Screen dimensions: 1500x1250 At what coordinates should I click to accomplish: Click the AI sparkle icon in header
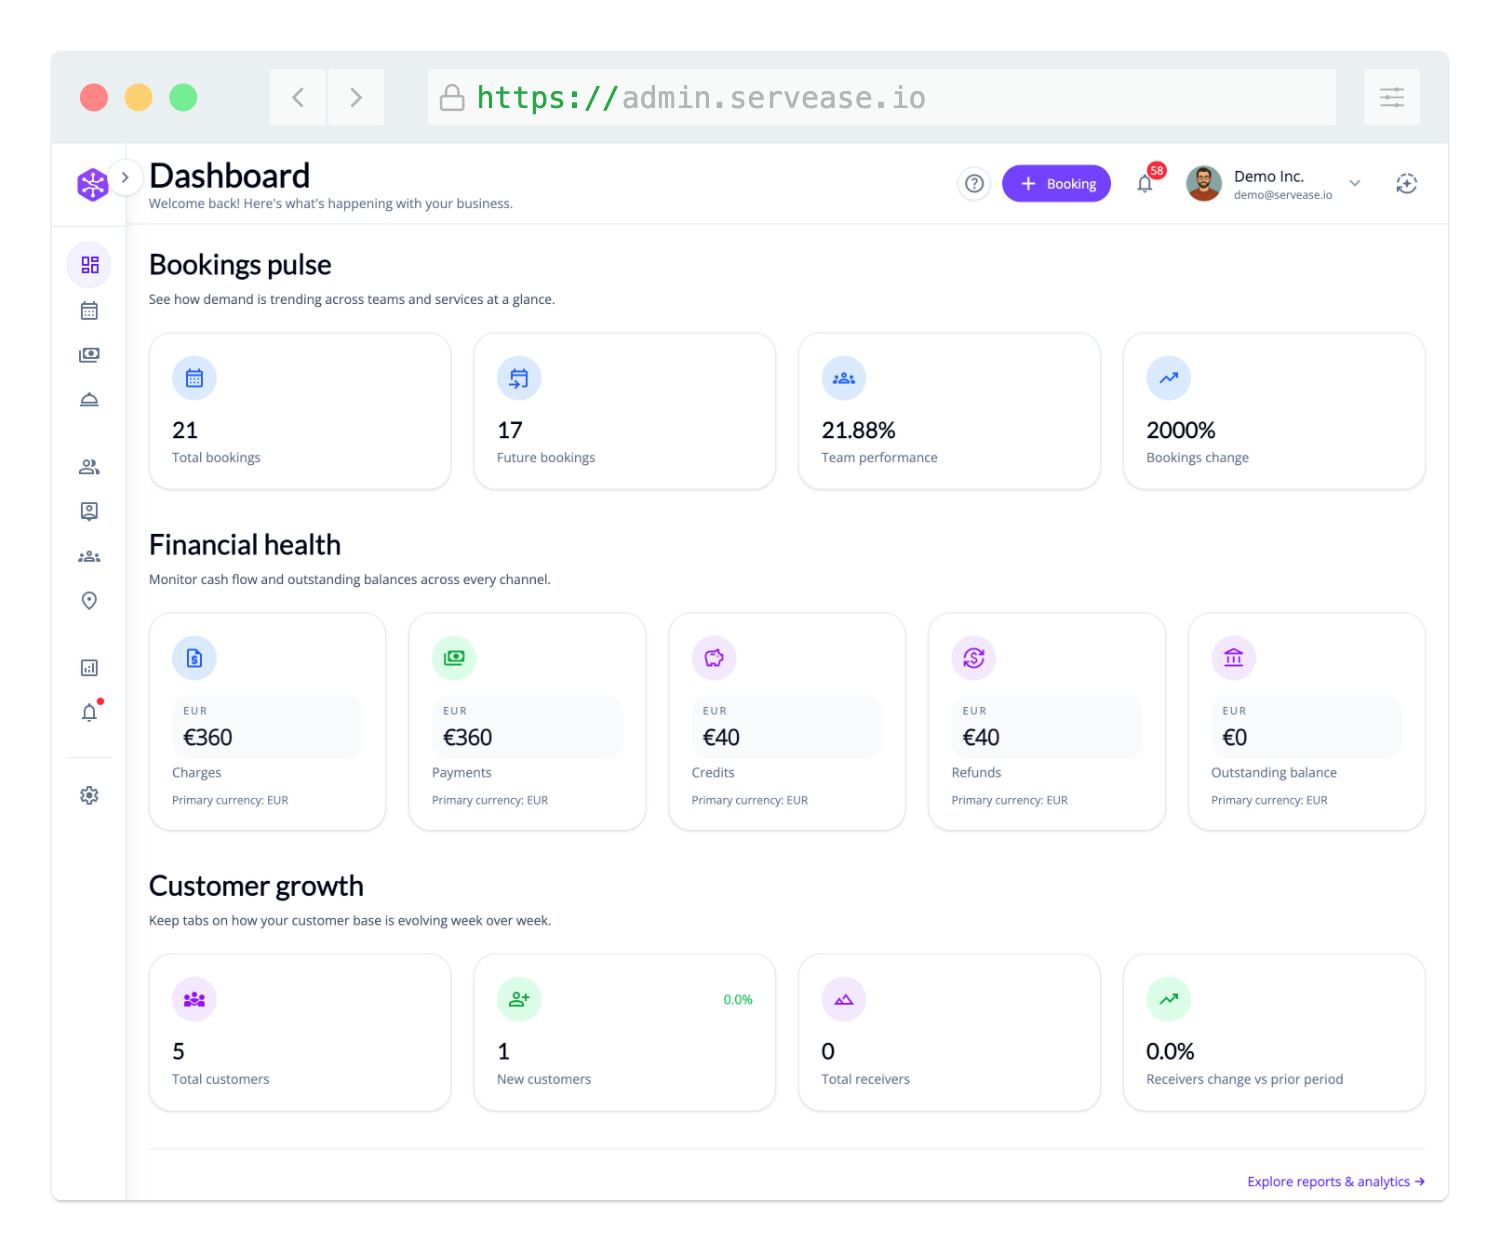point(1407,184)
